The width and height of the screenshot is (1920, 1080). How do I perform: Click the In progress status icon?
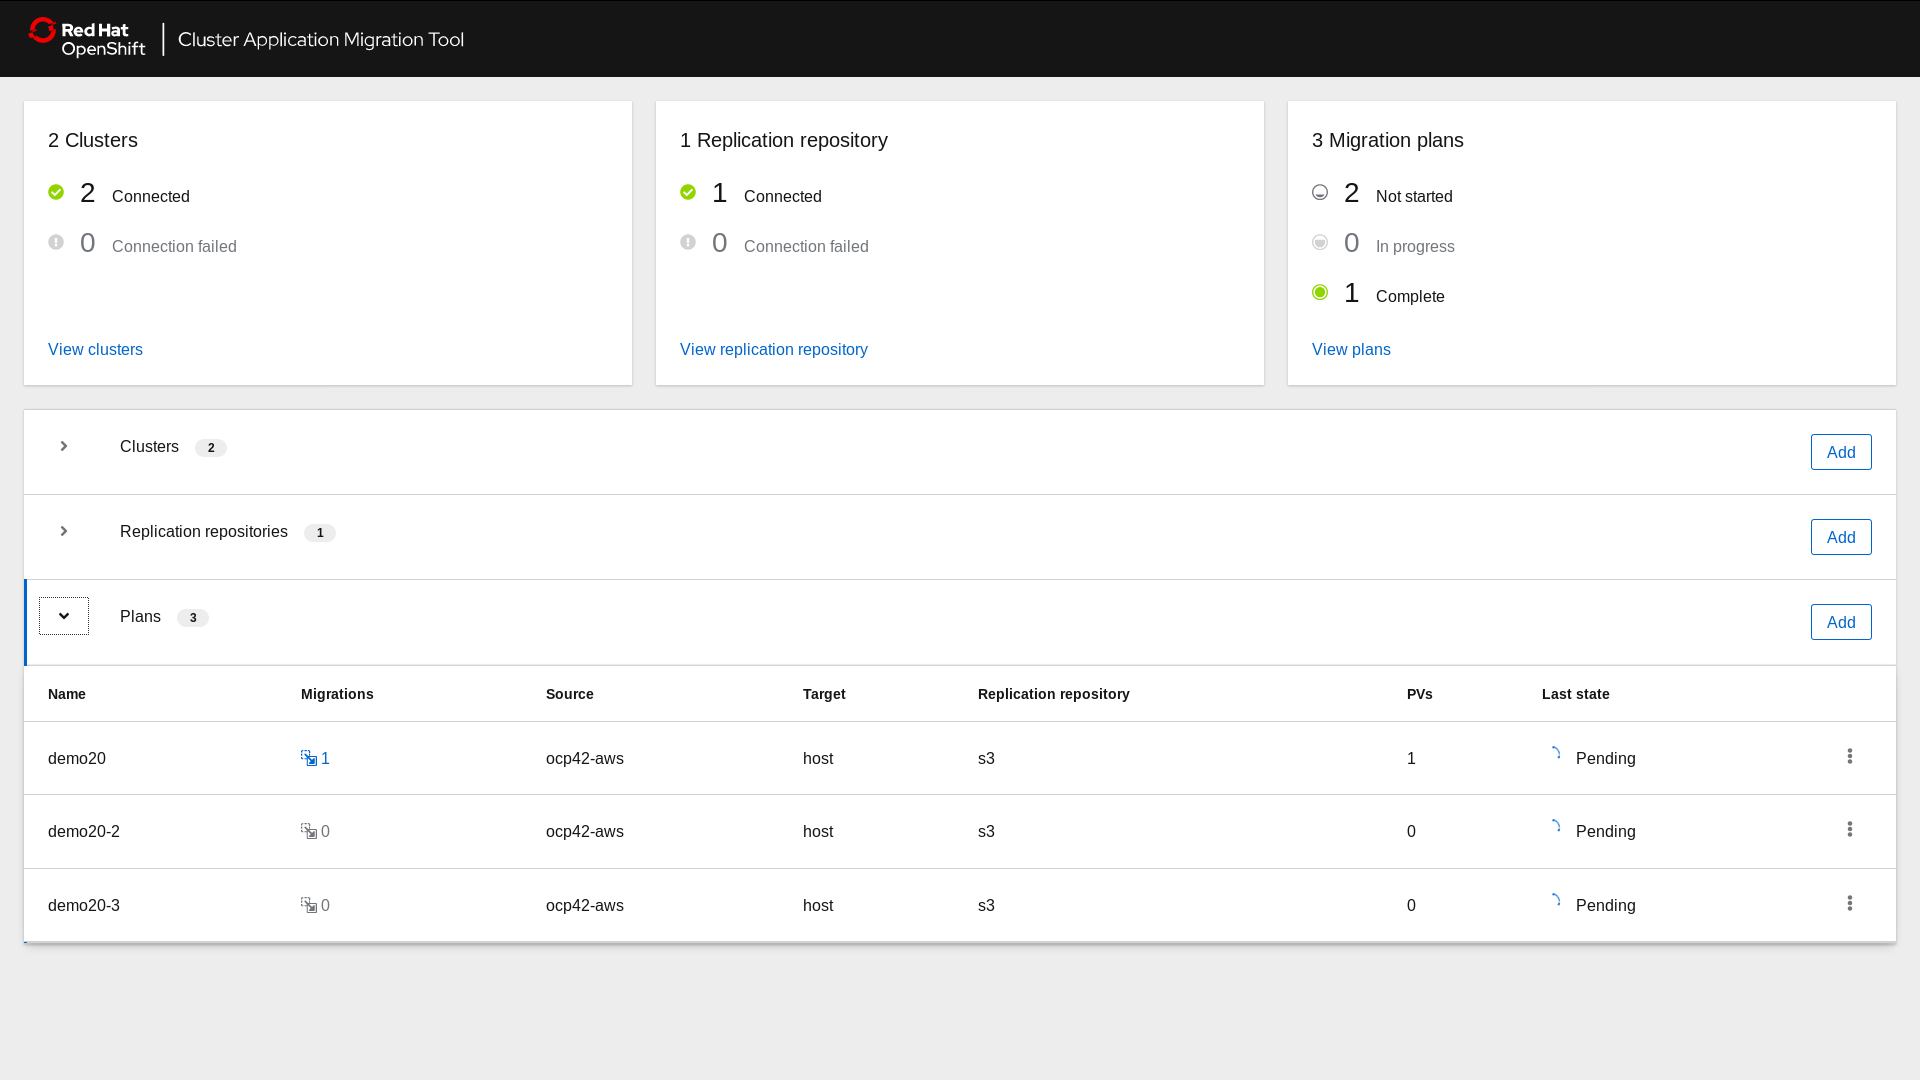click(1320, 242)
